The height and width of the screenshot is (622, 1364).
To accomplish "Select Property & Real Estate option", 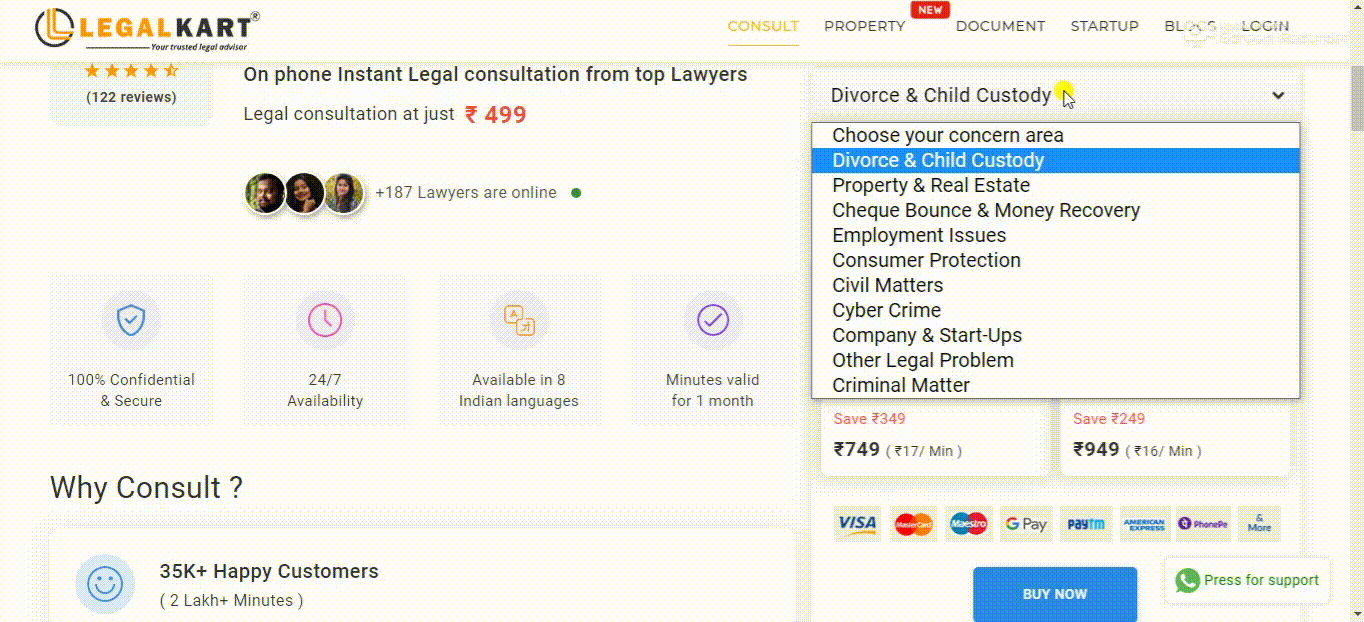I will pos(931,185).
